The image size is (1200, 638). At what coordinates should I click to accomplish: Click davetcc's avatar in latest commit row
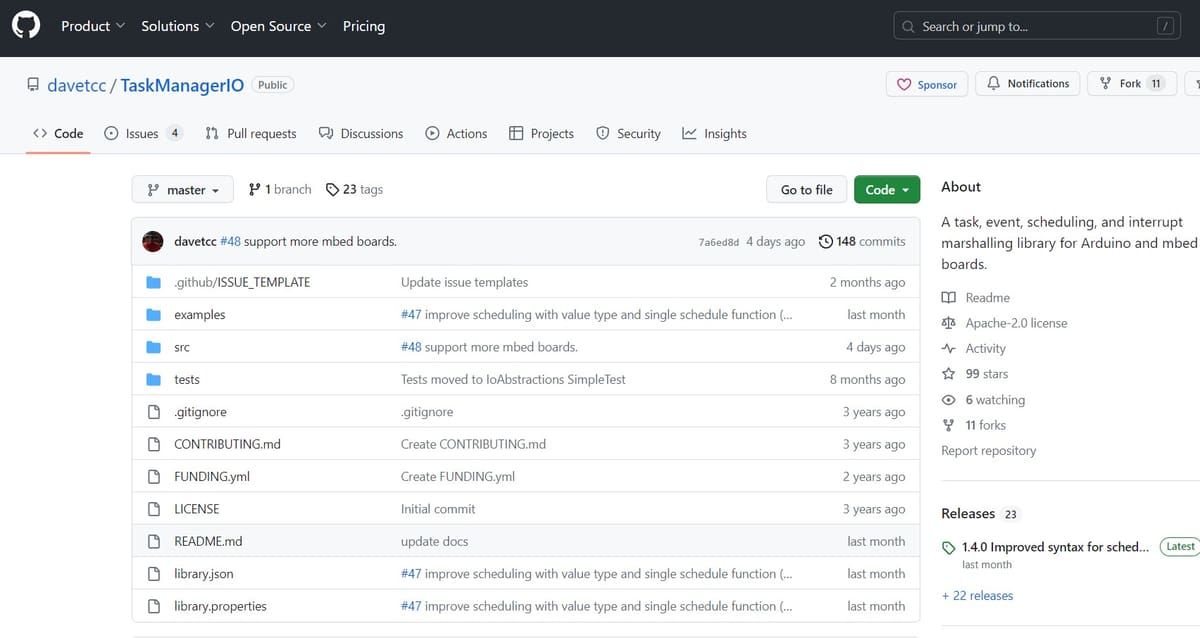153,242
